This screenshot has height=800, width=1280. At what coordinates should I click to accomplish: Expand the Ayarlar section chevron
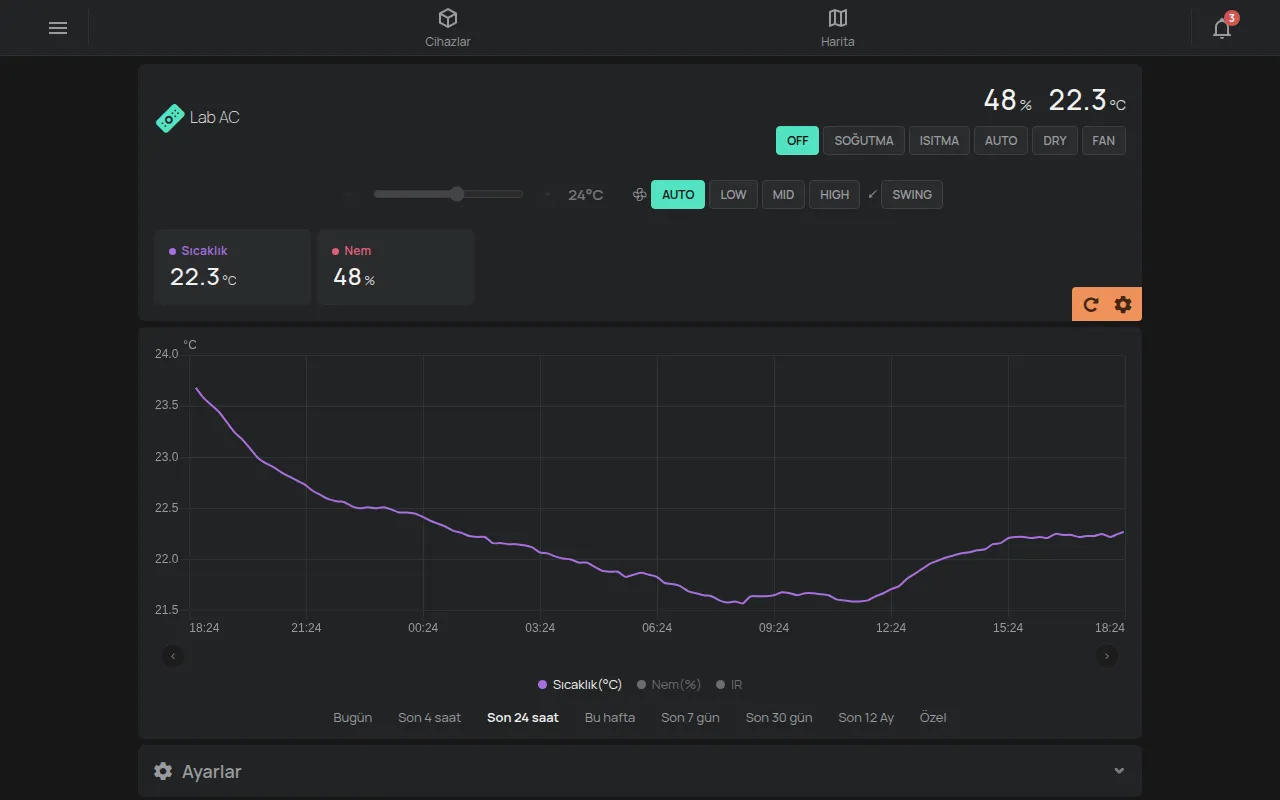tap(1119, 771)
